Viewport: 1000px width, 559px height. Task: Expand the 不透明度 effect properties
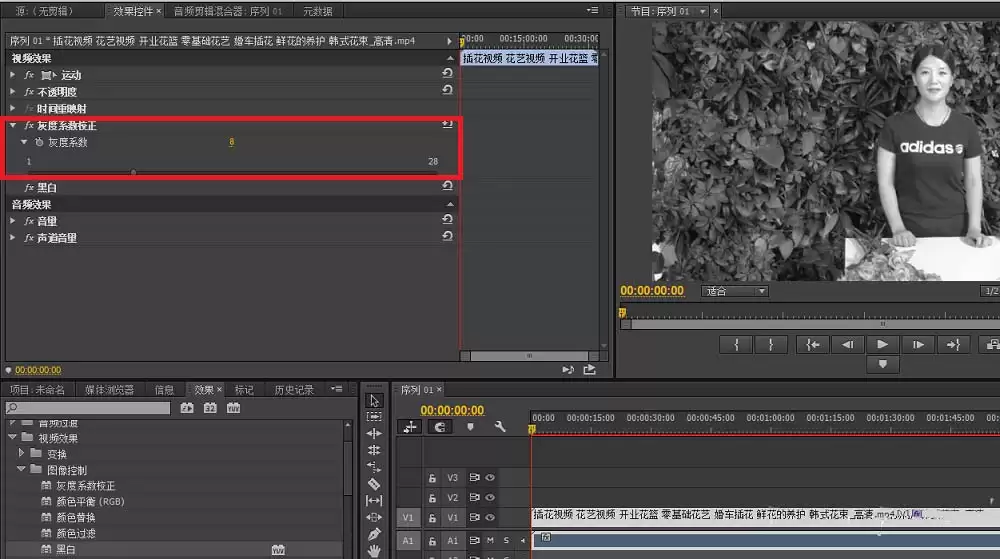[13, 91]
